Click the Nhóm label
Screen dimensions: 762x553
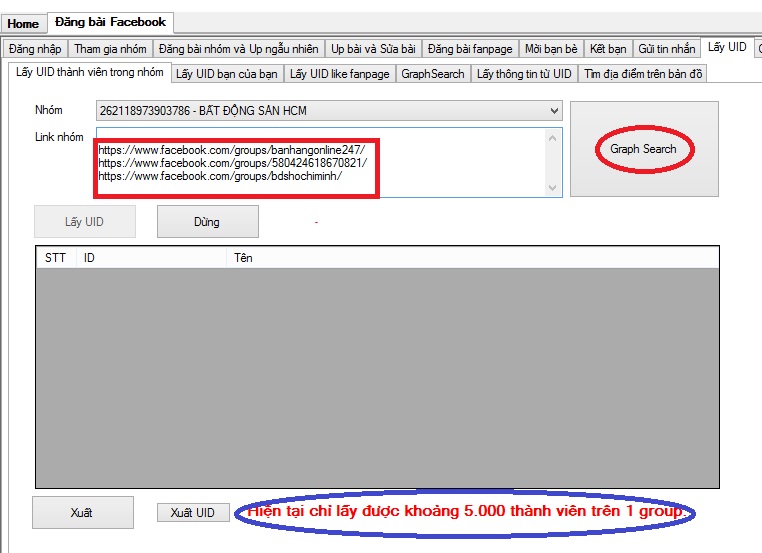pos(49,110)
